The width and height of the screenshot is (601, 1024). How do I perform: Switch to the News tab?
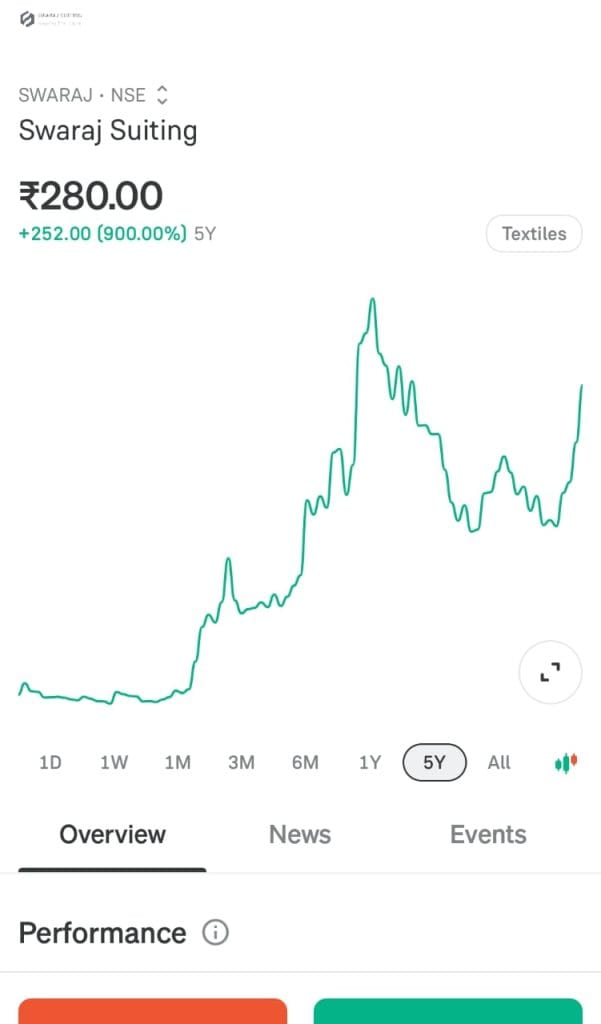(300, 835)
